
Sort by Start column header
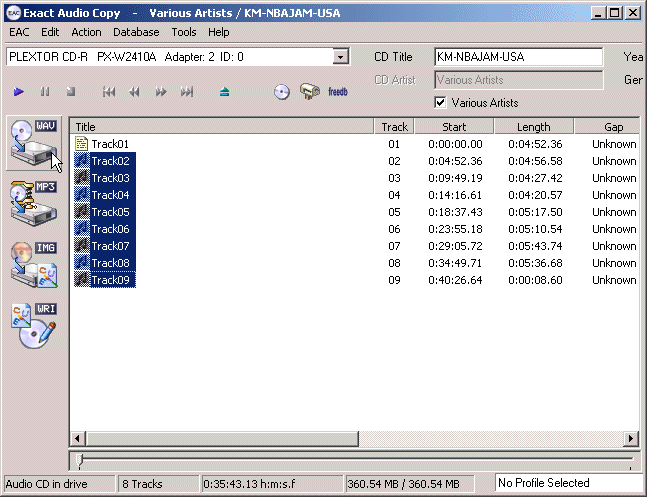454,127
